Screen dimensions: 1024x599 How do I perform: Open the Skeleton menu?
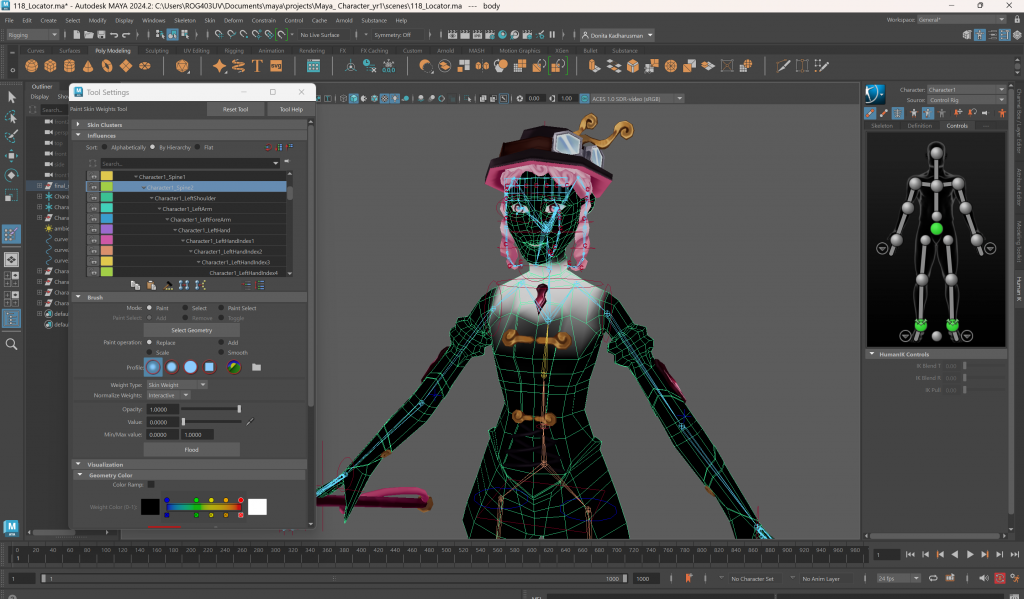[x=185, y=20]
